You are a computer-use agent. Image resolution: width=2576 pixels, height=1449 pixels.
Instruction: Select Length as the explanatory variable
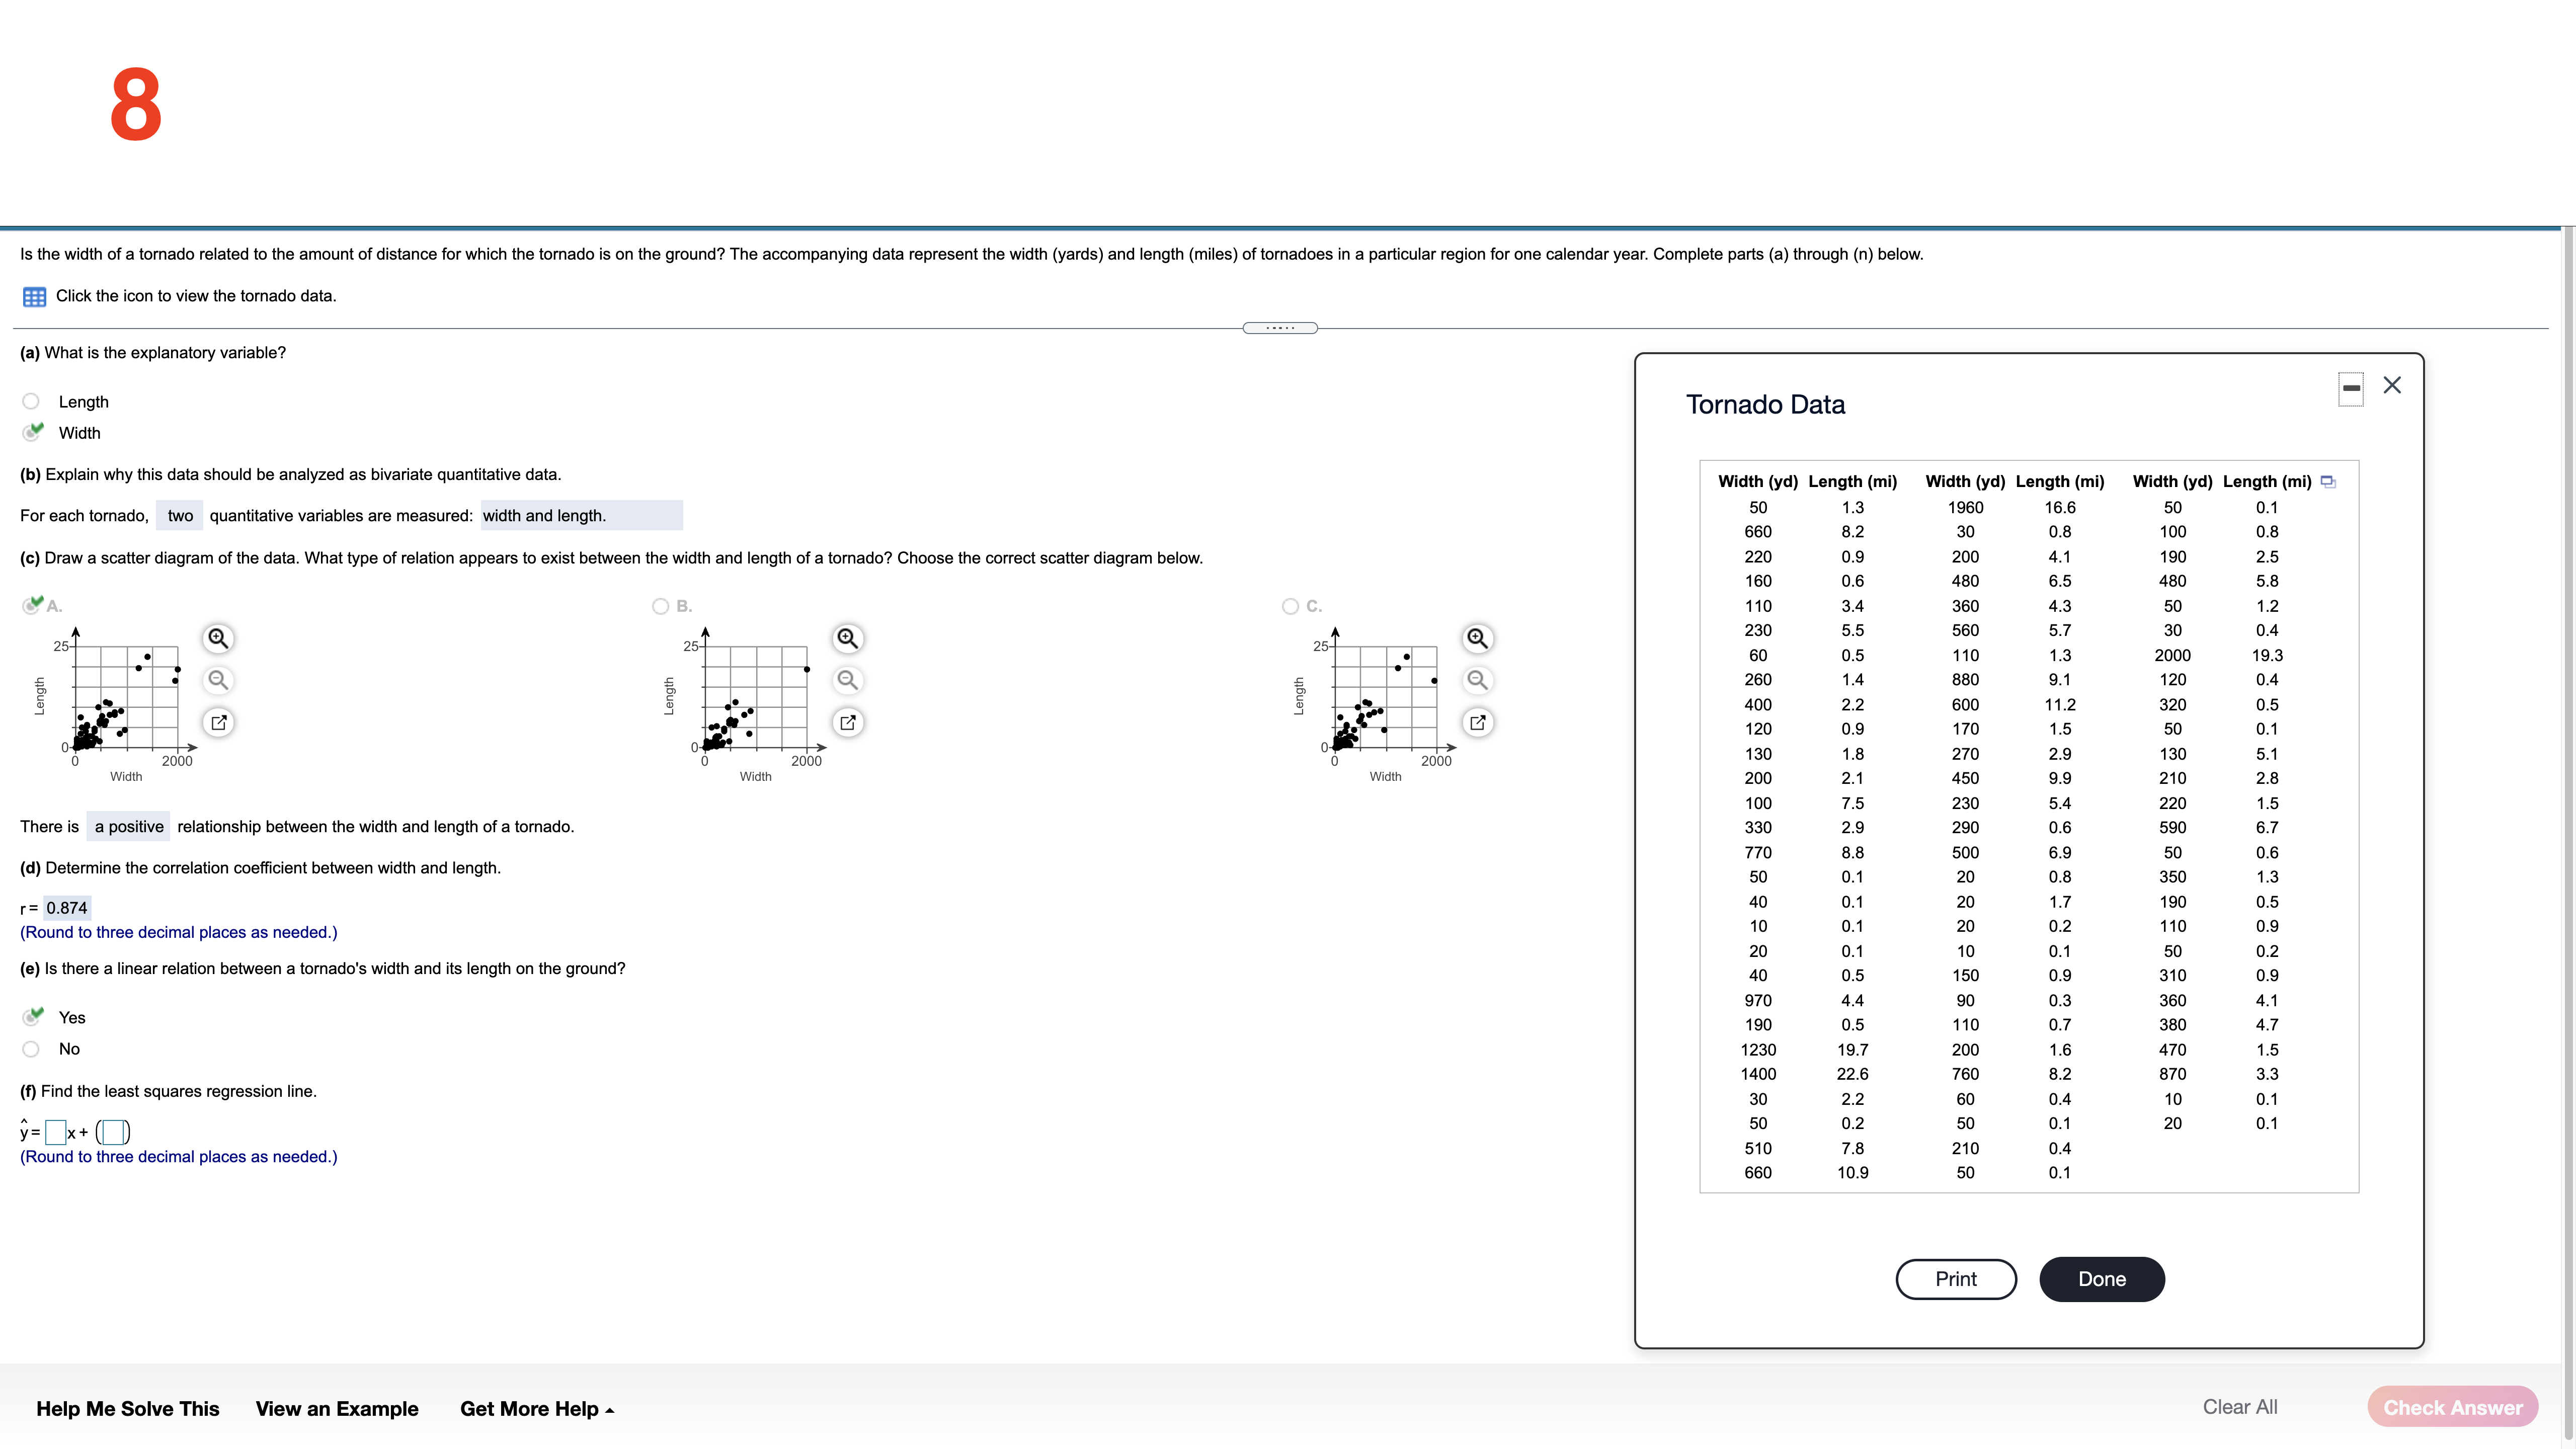pos(31,400)
